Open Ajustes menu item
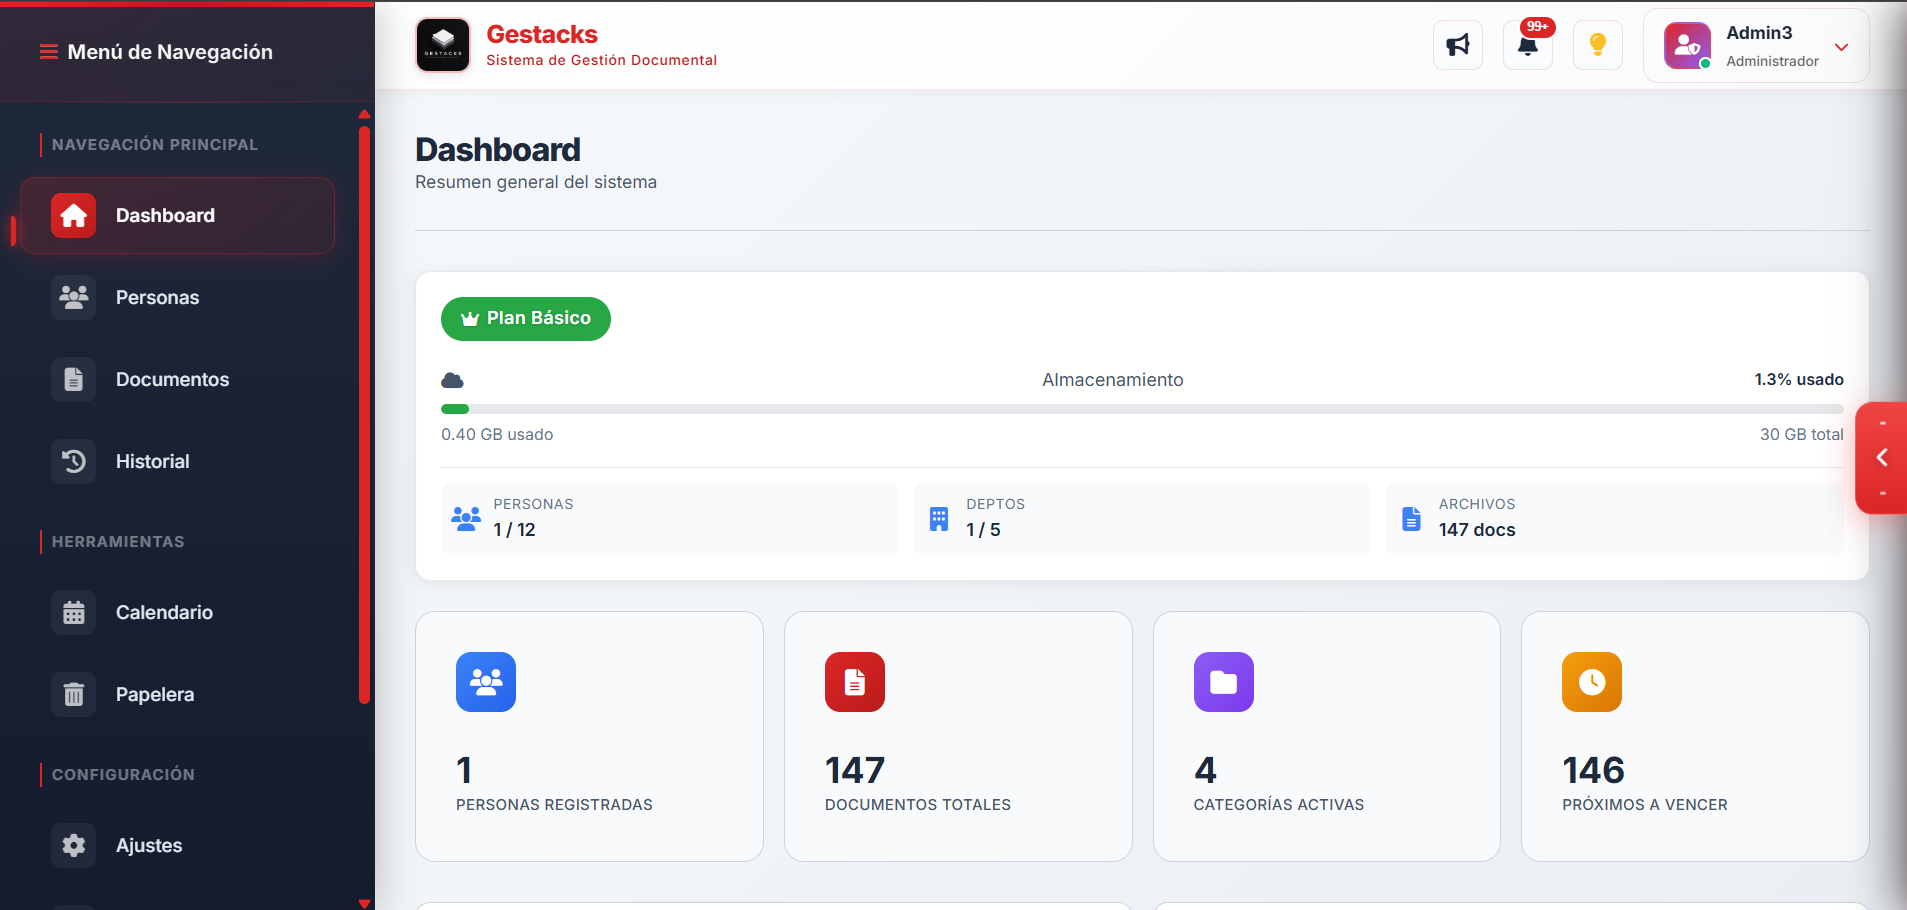This screenshot has width=1907, height=910. coord(177,845)
